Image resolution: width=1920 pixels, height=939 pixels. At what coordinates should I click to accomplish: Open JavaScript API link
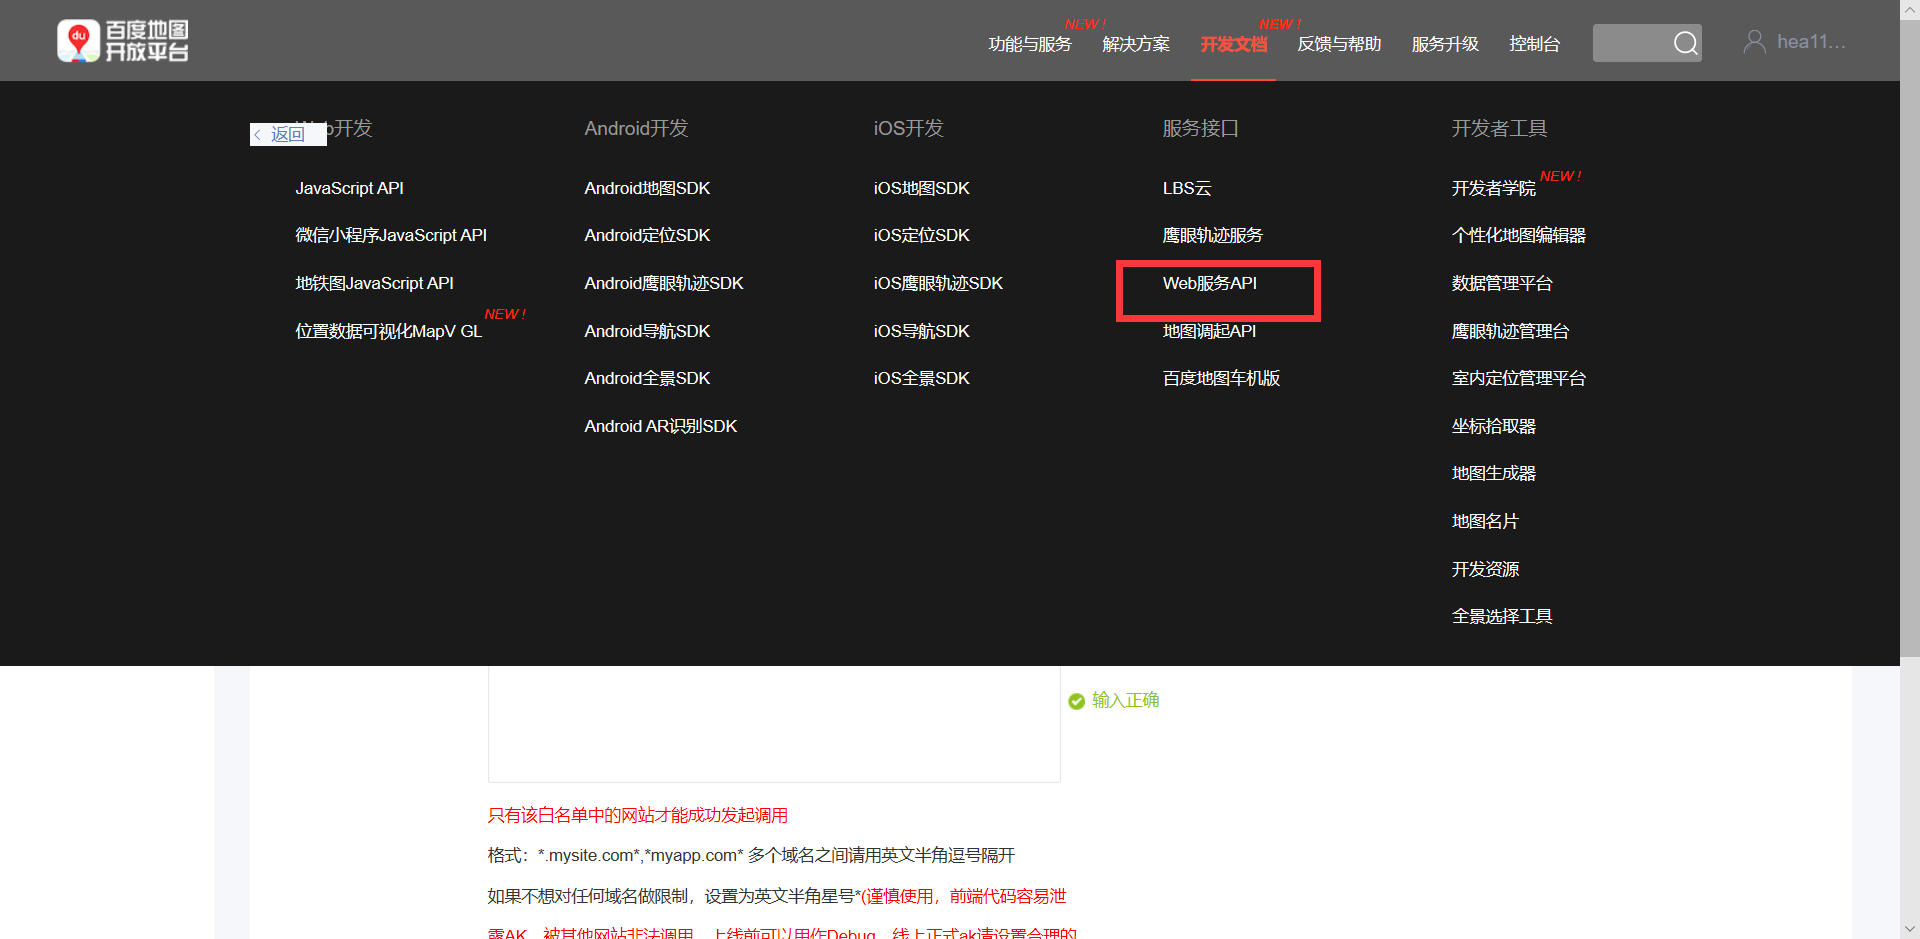349,188
